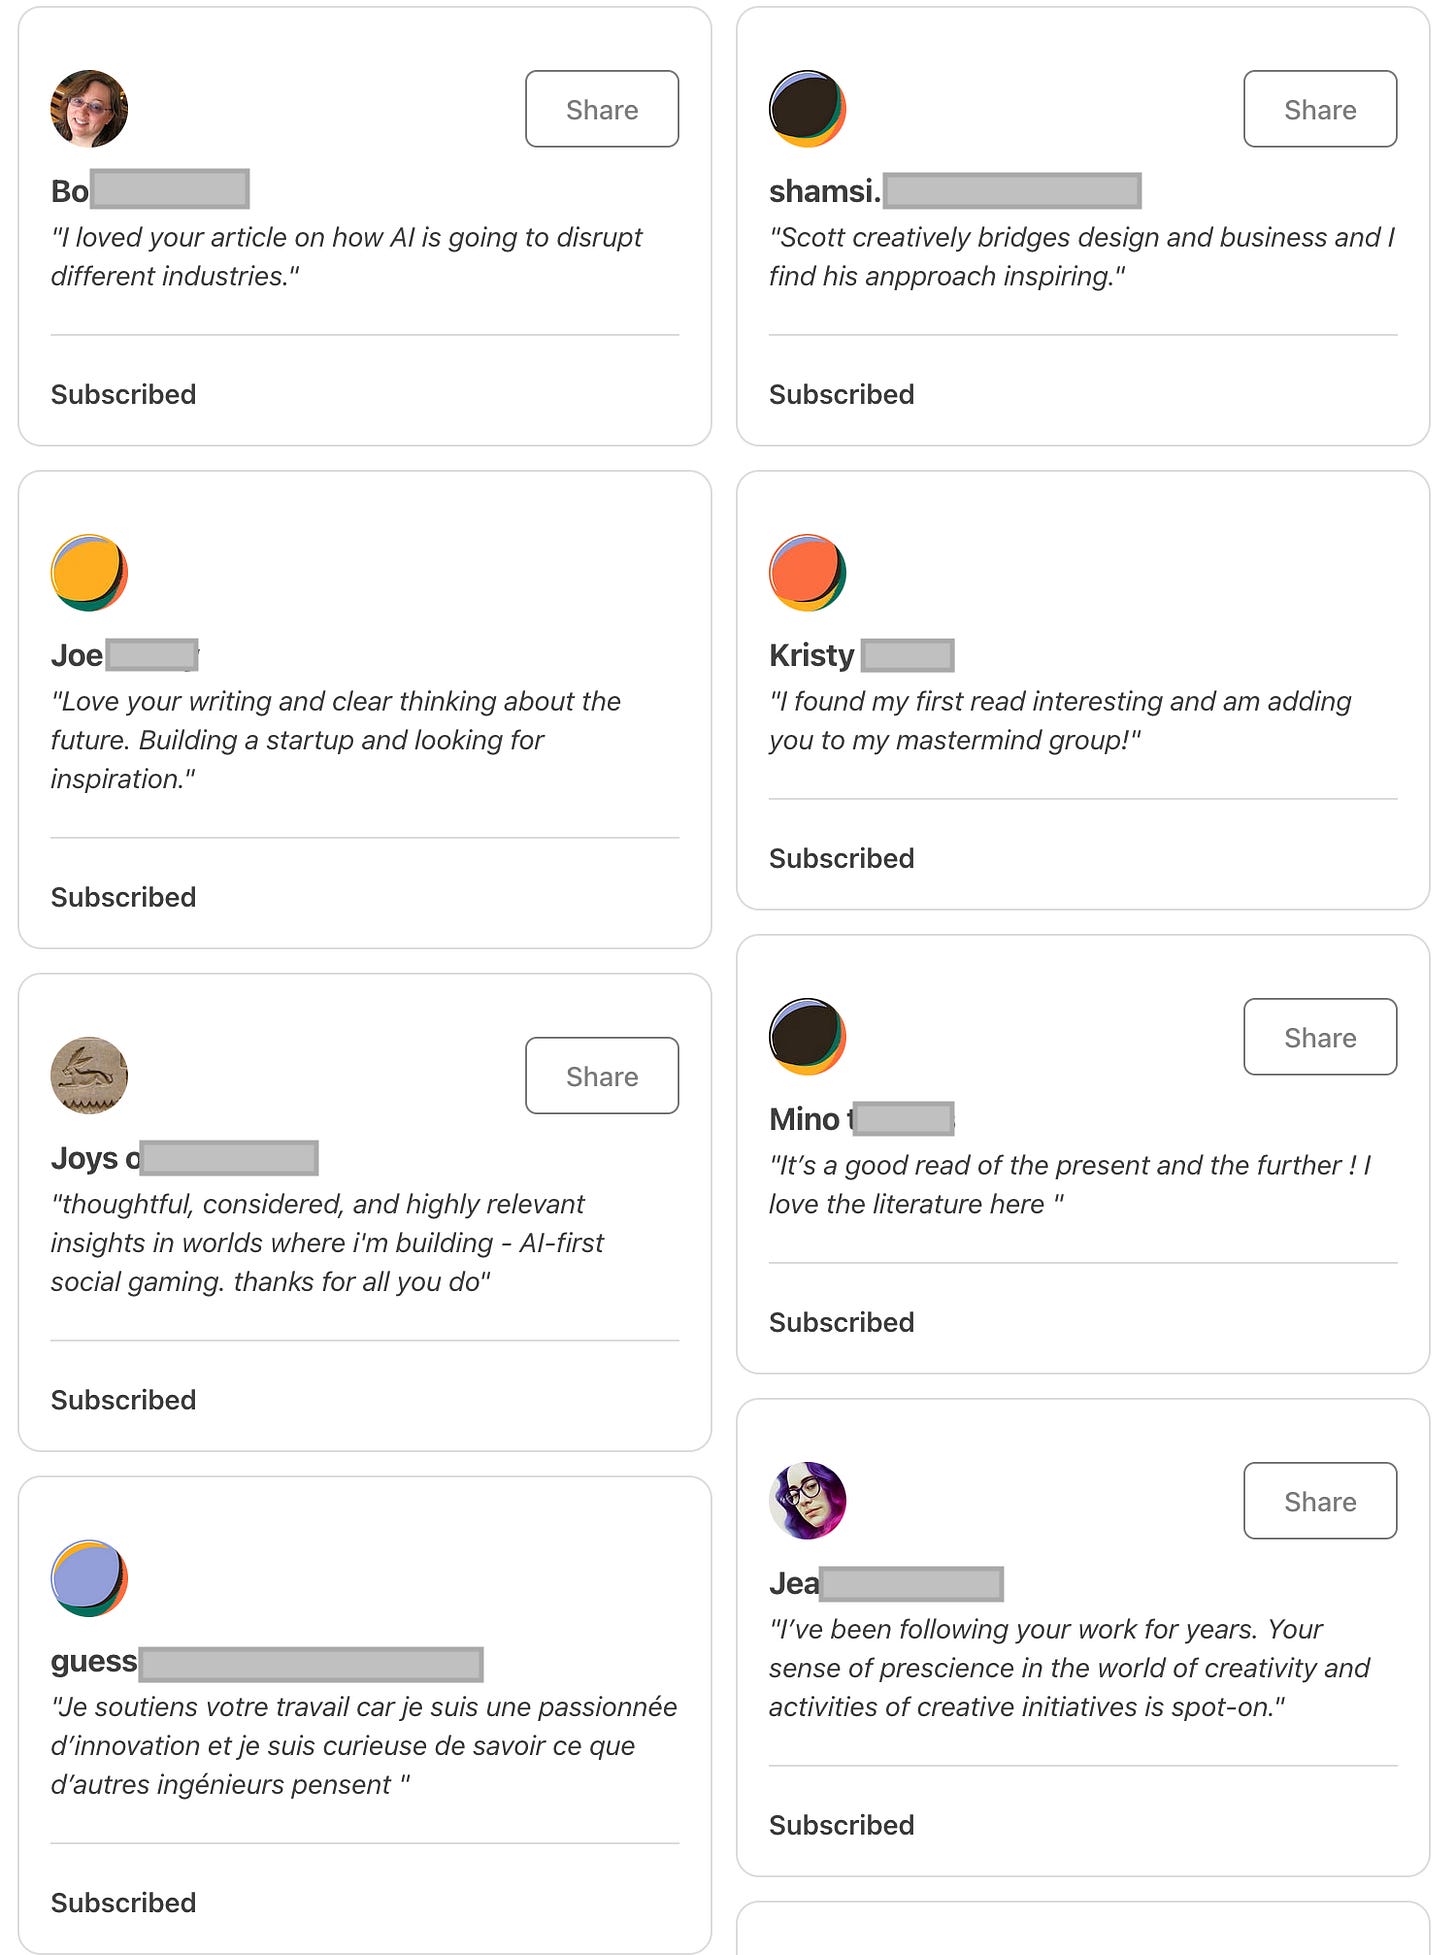Click Share on shamsi's card

[x=1320, y=109]
